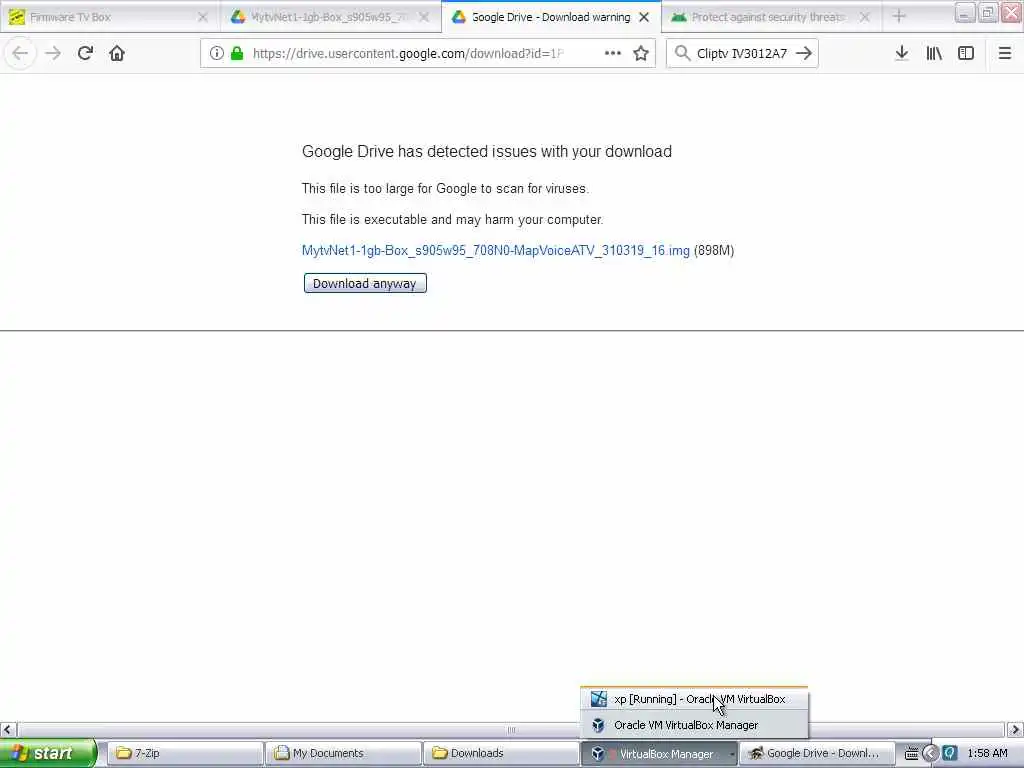Click the horizontal scrollbar thumb
1024x768 pixels.
(511, 729)
